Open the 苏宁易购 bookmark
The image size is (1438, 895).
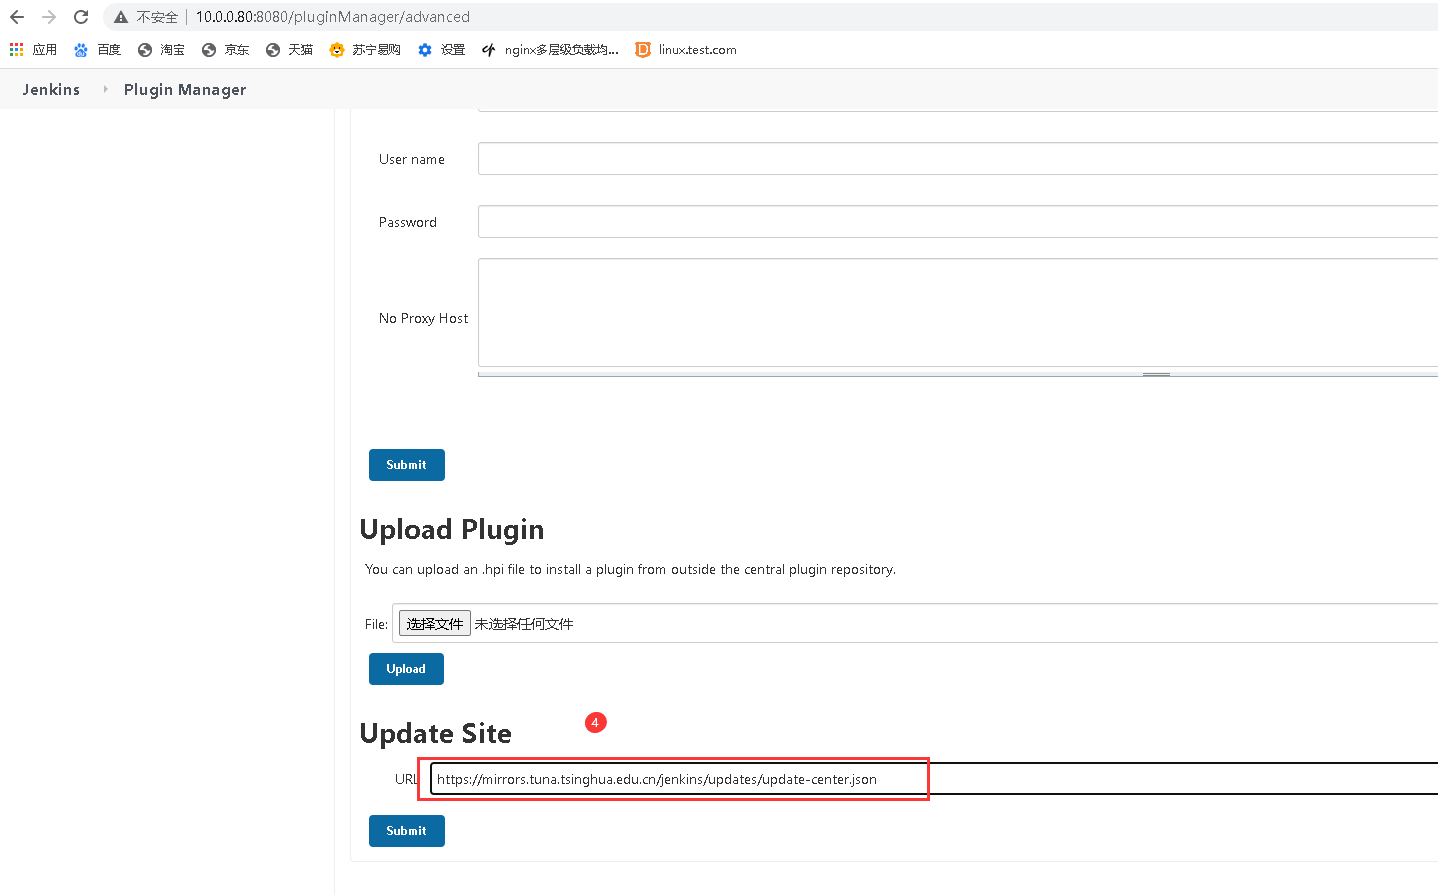(x=365, y=49)
